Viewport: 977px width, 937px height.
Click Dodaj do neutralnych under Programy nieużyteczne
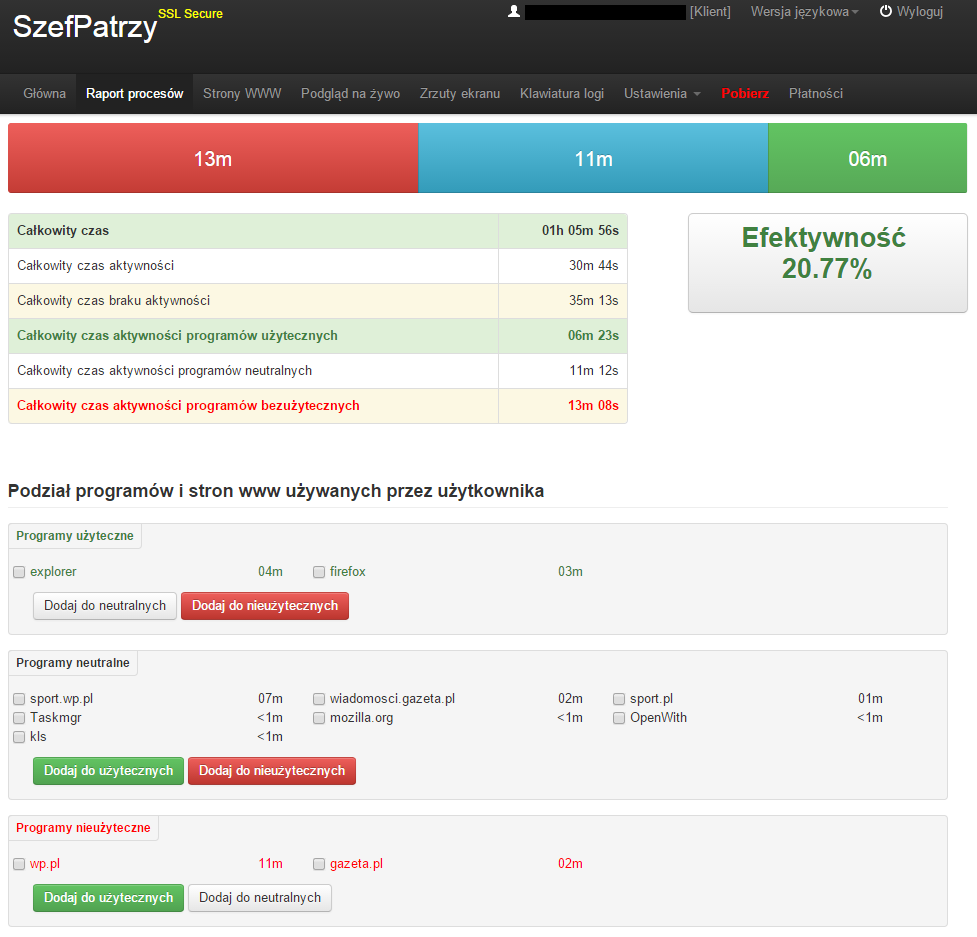pyautogui.click(x=260, y=898)
